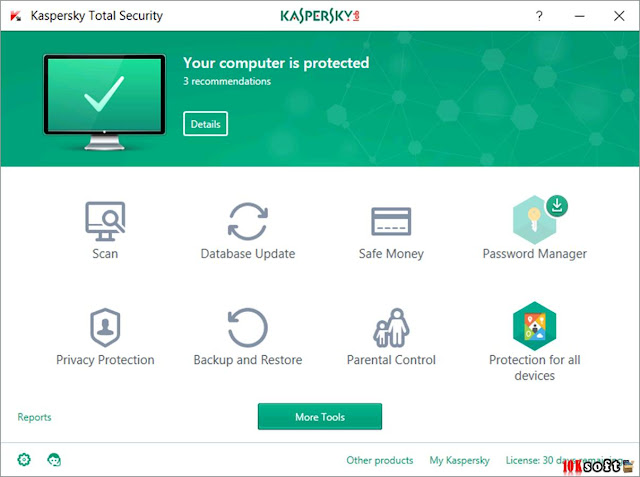Screen dimensions: 640x477
Task: Open Backup and Restore icon
Action: [x=247, y=327]
